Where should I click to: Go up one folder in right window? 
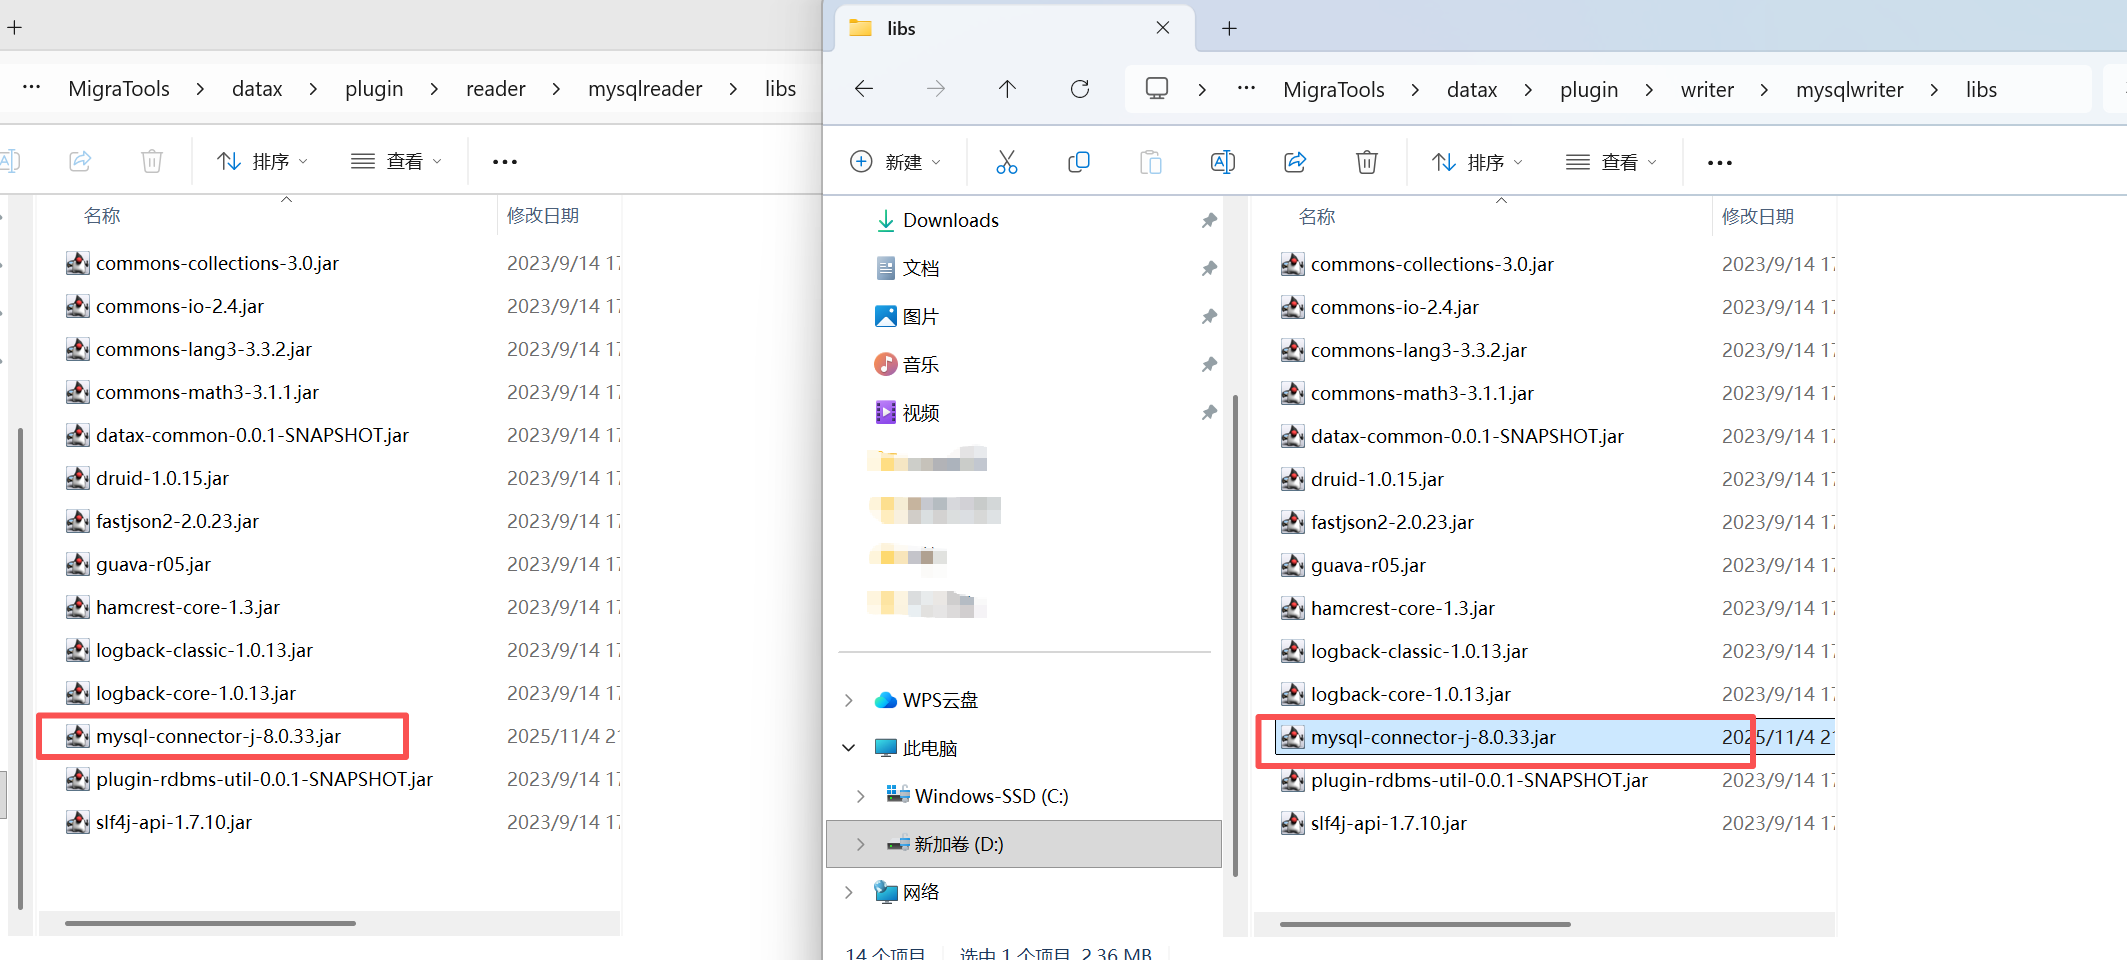click(x=1007, y=89)
